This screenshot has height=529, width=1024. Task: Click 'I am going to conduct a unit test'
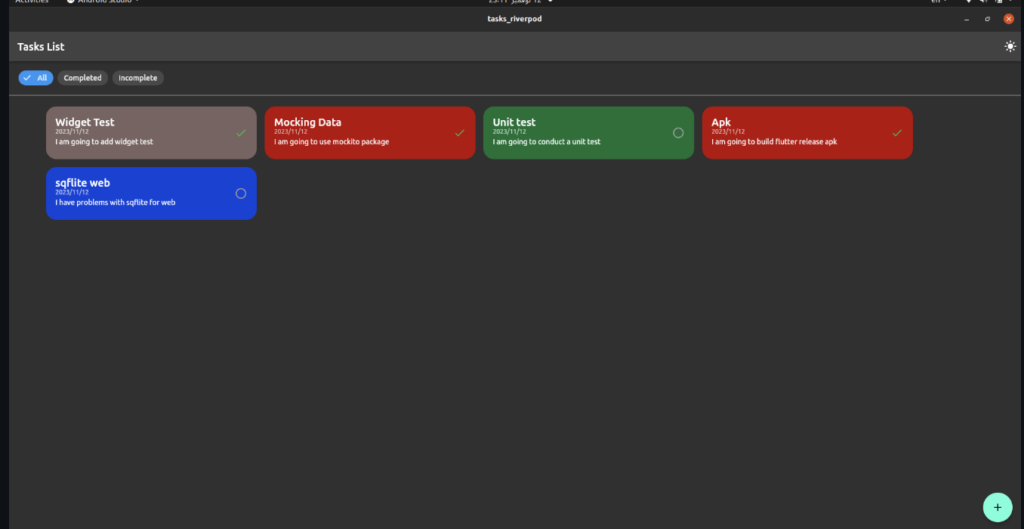[547, 142]
